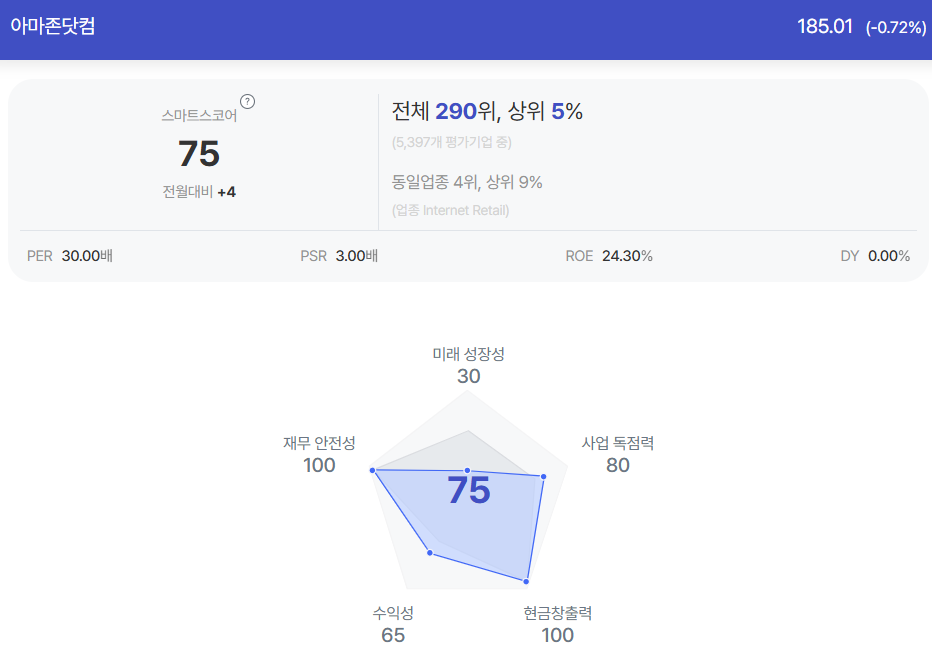Click the 아마존닷컴 company title
This screenshot has height=665, width=932.
53,26
